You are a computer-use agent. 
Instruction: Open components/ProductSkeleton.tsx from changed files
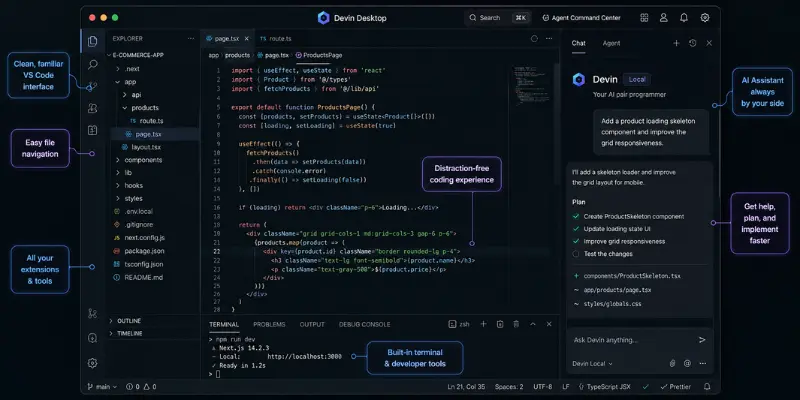(x=632, y=276)
